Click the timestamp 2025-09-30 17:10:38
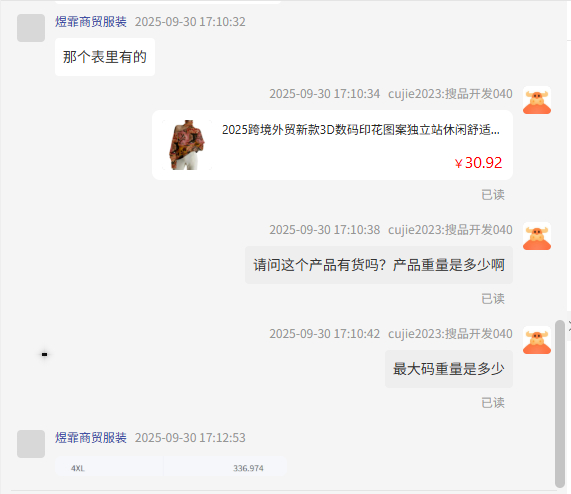 (x=324, y=230)
